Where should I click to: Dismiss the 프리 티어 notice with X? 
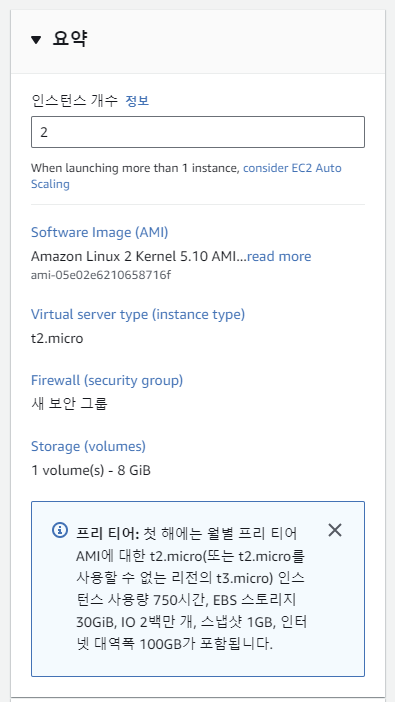pyautogui.click(x=335, y=531)
